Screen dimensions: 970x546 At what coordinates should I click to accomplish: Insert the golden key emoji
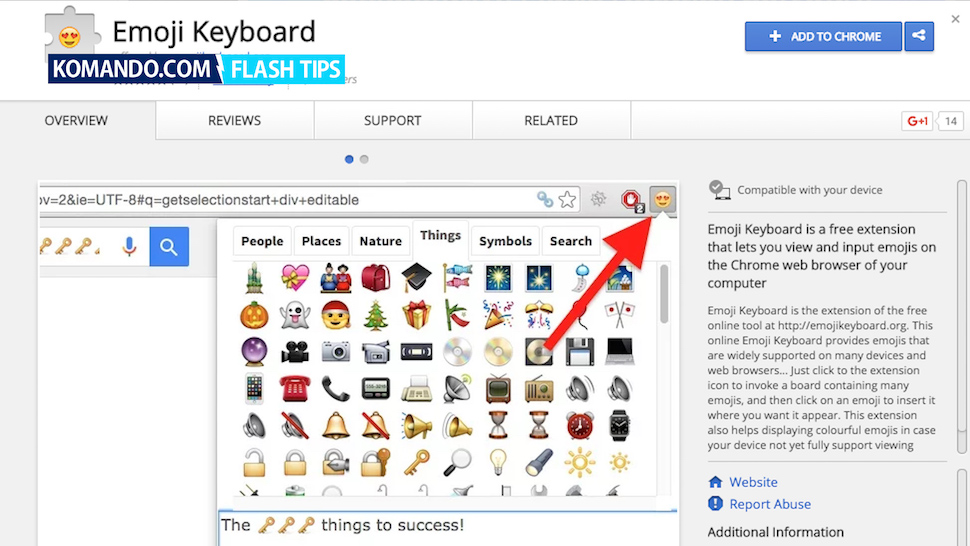click(416, 463)
